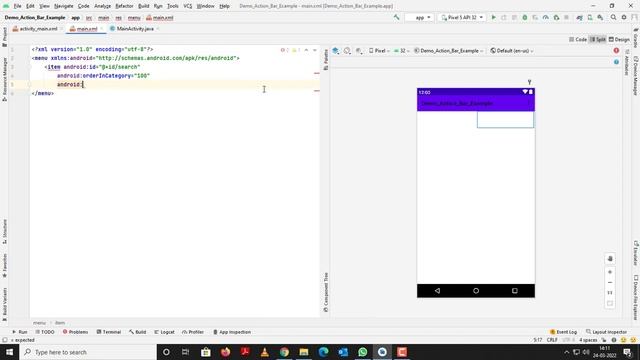
Task: Switch to the MainActivity.java tab
Action: coord(134,29)
